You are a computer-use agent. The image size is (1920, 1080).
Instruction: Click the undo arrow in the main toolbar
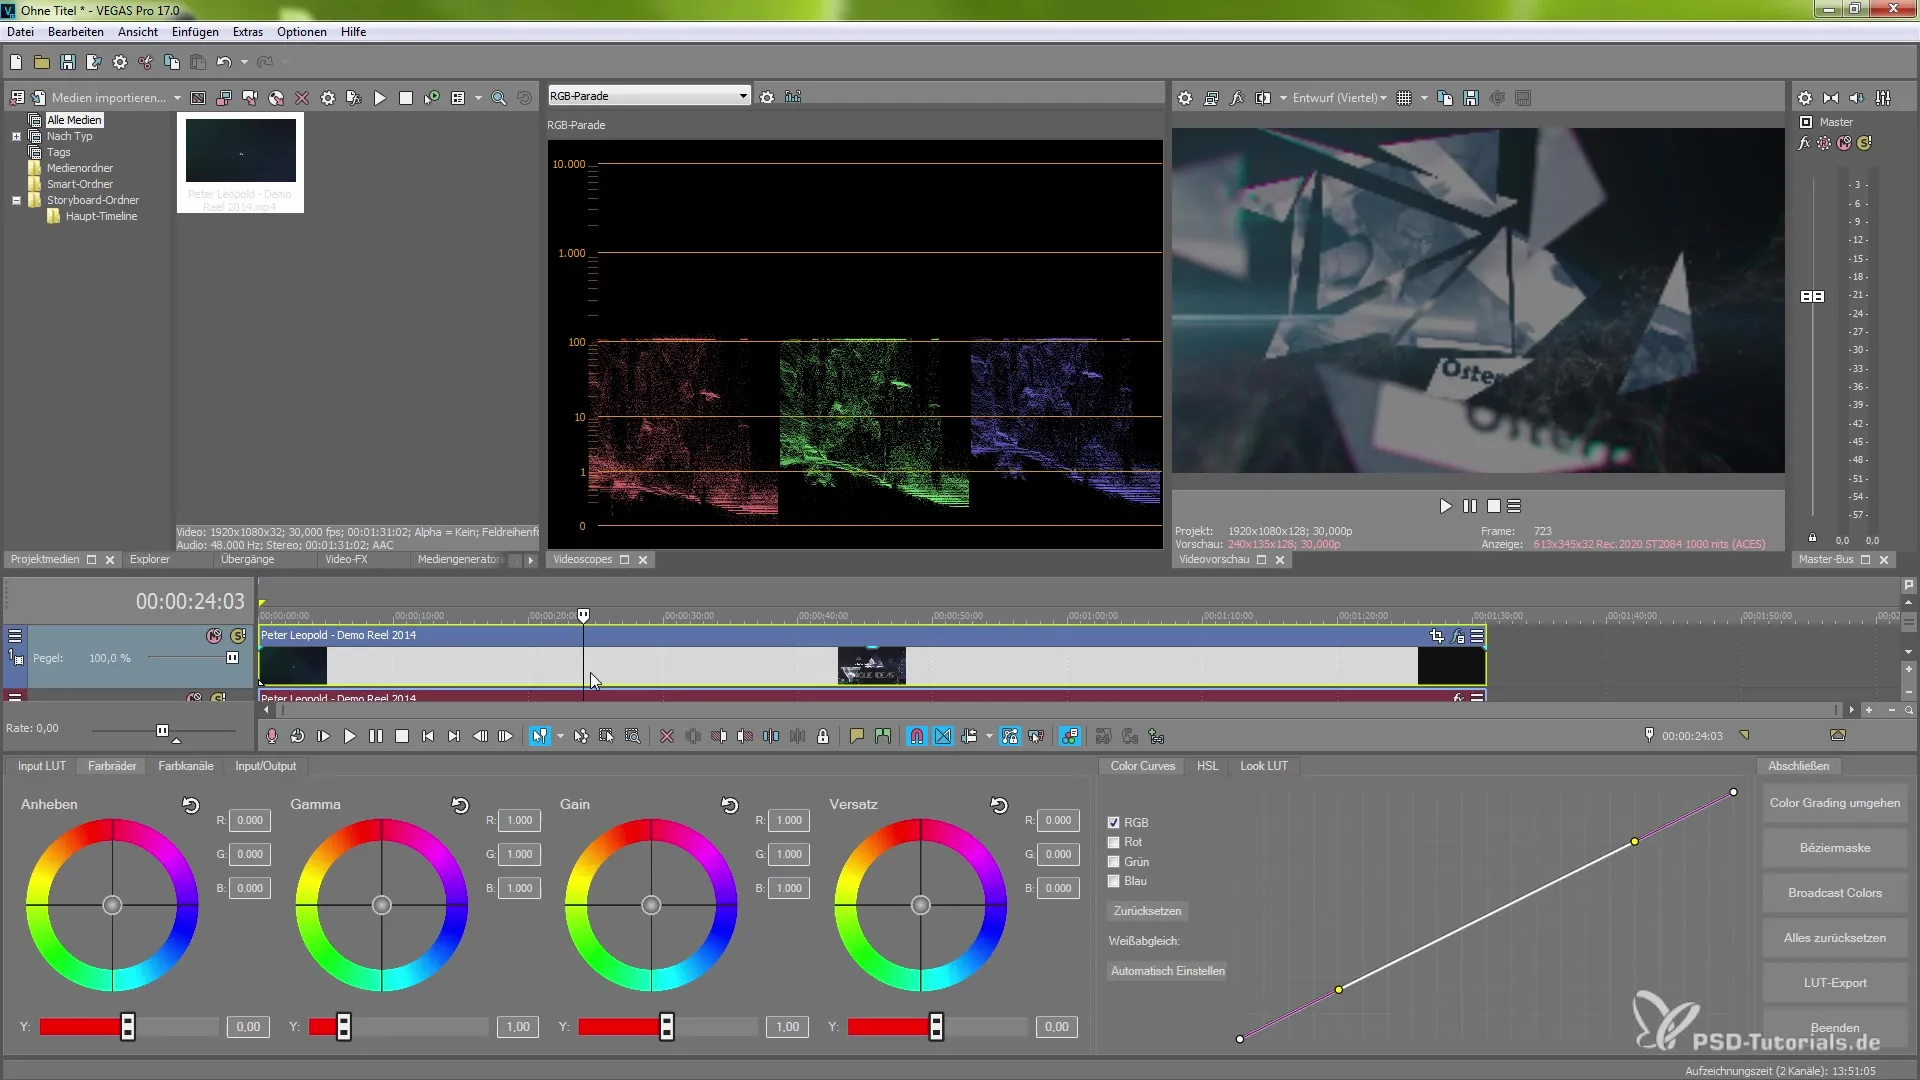pyautogui.click(x=224, y=62)
